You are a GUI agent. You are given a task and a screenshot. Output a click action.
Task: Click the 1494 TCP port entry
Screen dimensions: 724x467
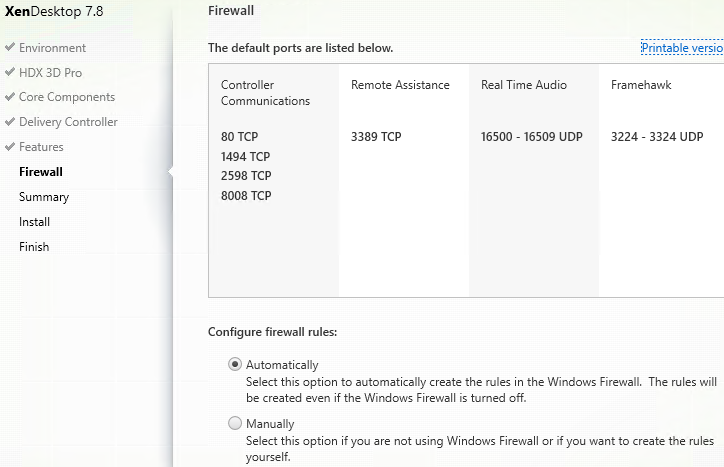point(245,157)
